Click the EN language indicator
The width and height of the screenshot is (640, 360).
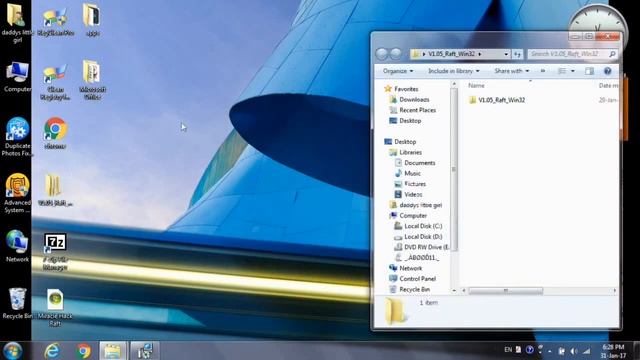(508, 350)
